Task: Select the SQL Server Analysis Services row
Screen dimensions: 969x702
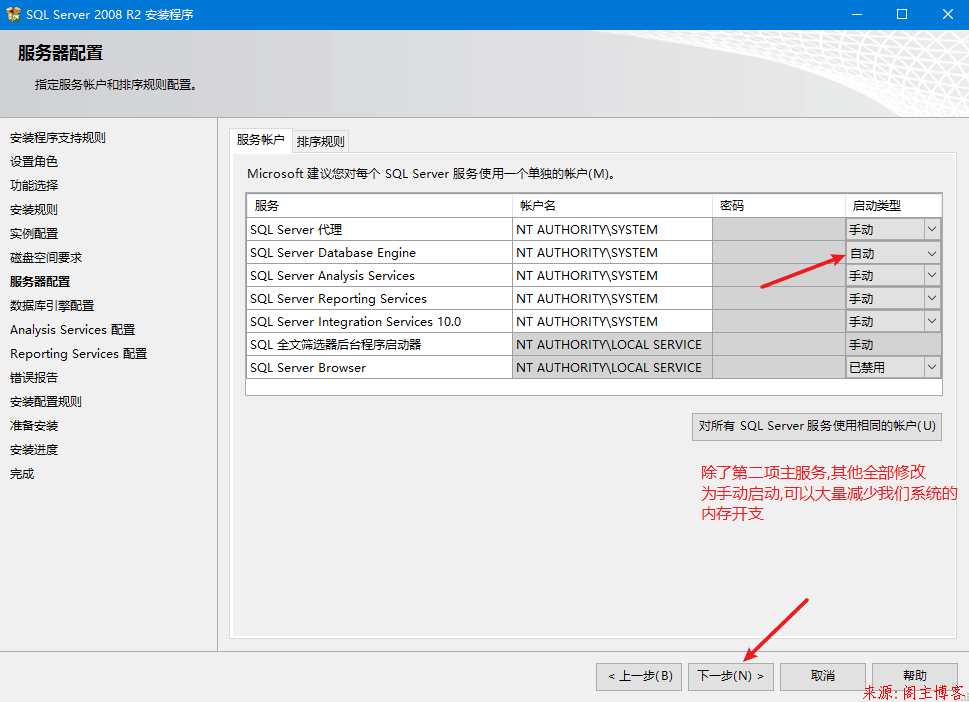Action: [x=379, y=276]
